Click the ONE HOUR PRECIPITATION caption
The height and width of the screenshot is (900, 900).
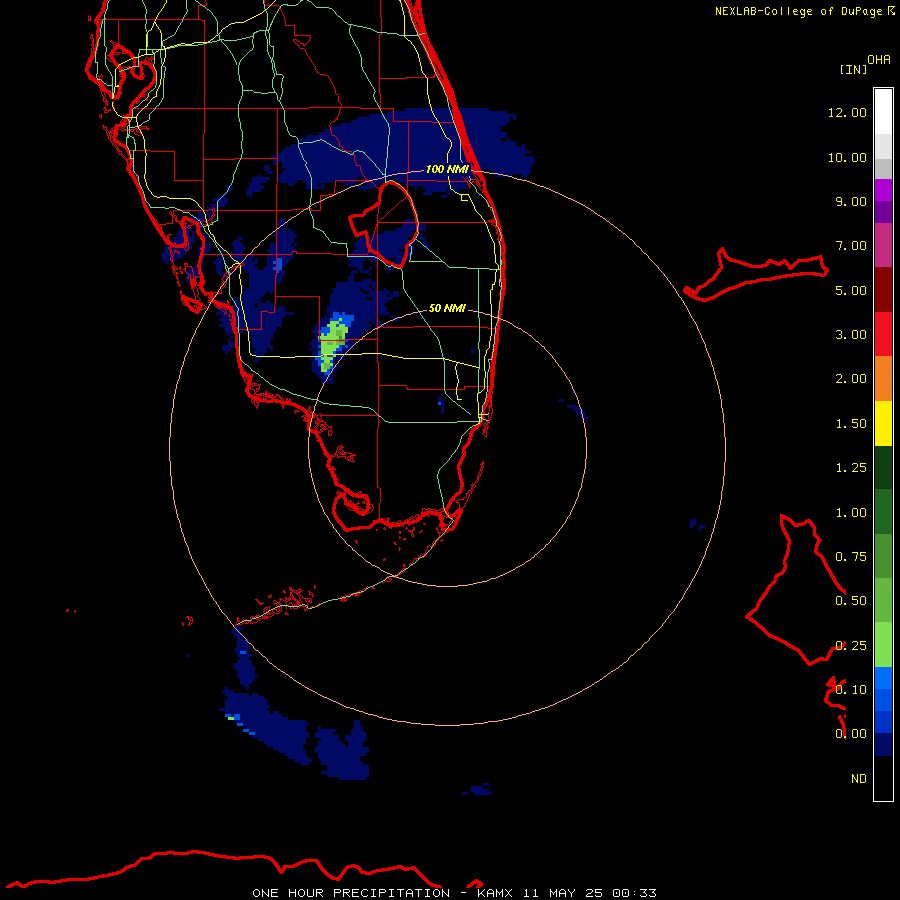pos(351,893)
